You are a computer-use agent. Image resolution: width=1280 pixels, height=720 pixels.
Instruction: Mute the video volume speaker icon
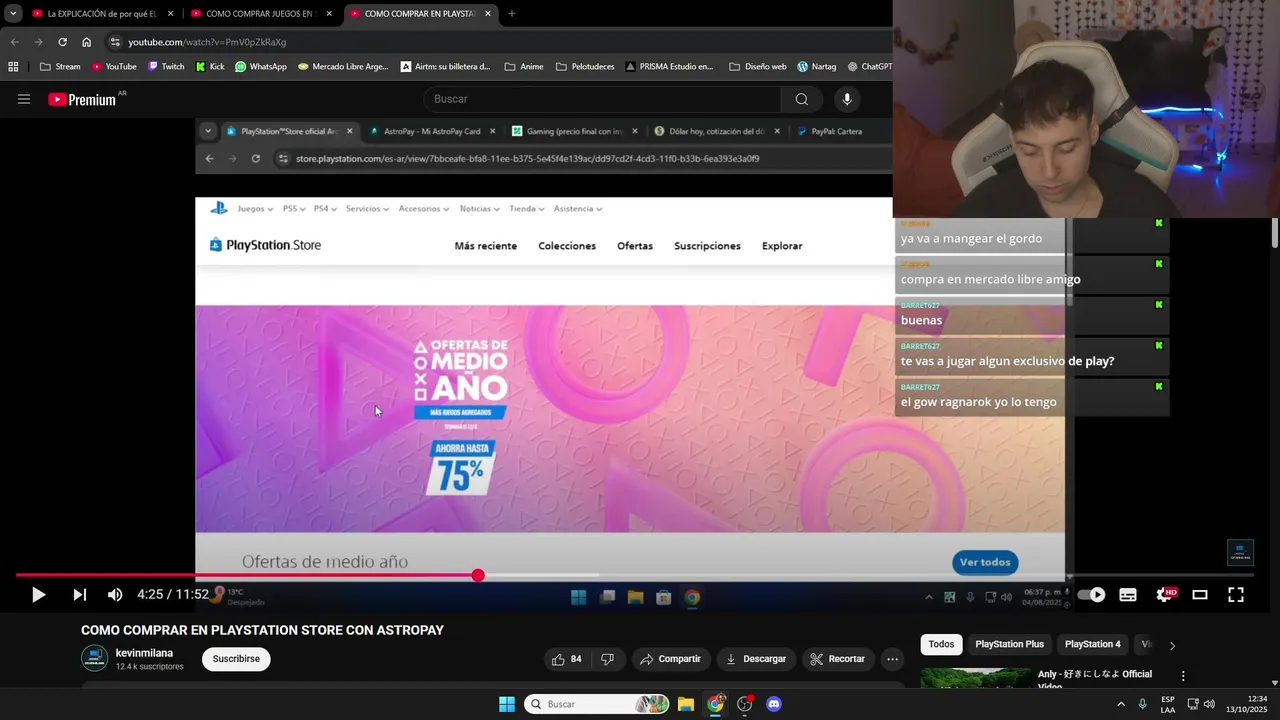point(115,595)
